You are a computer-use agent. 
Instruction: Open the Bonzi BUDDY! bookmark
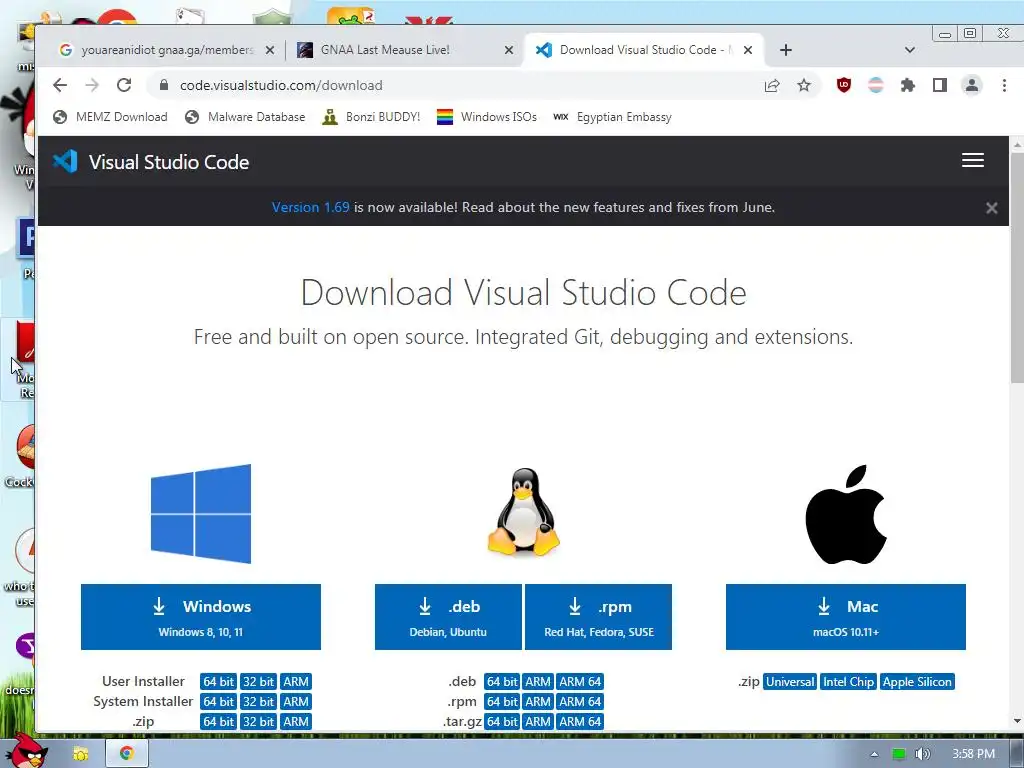[x=372, y=117]
